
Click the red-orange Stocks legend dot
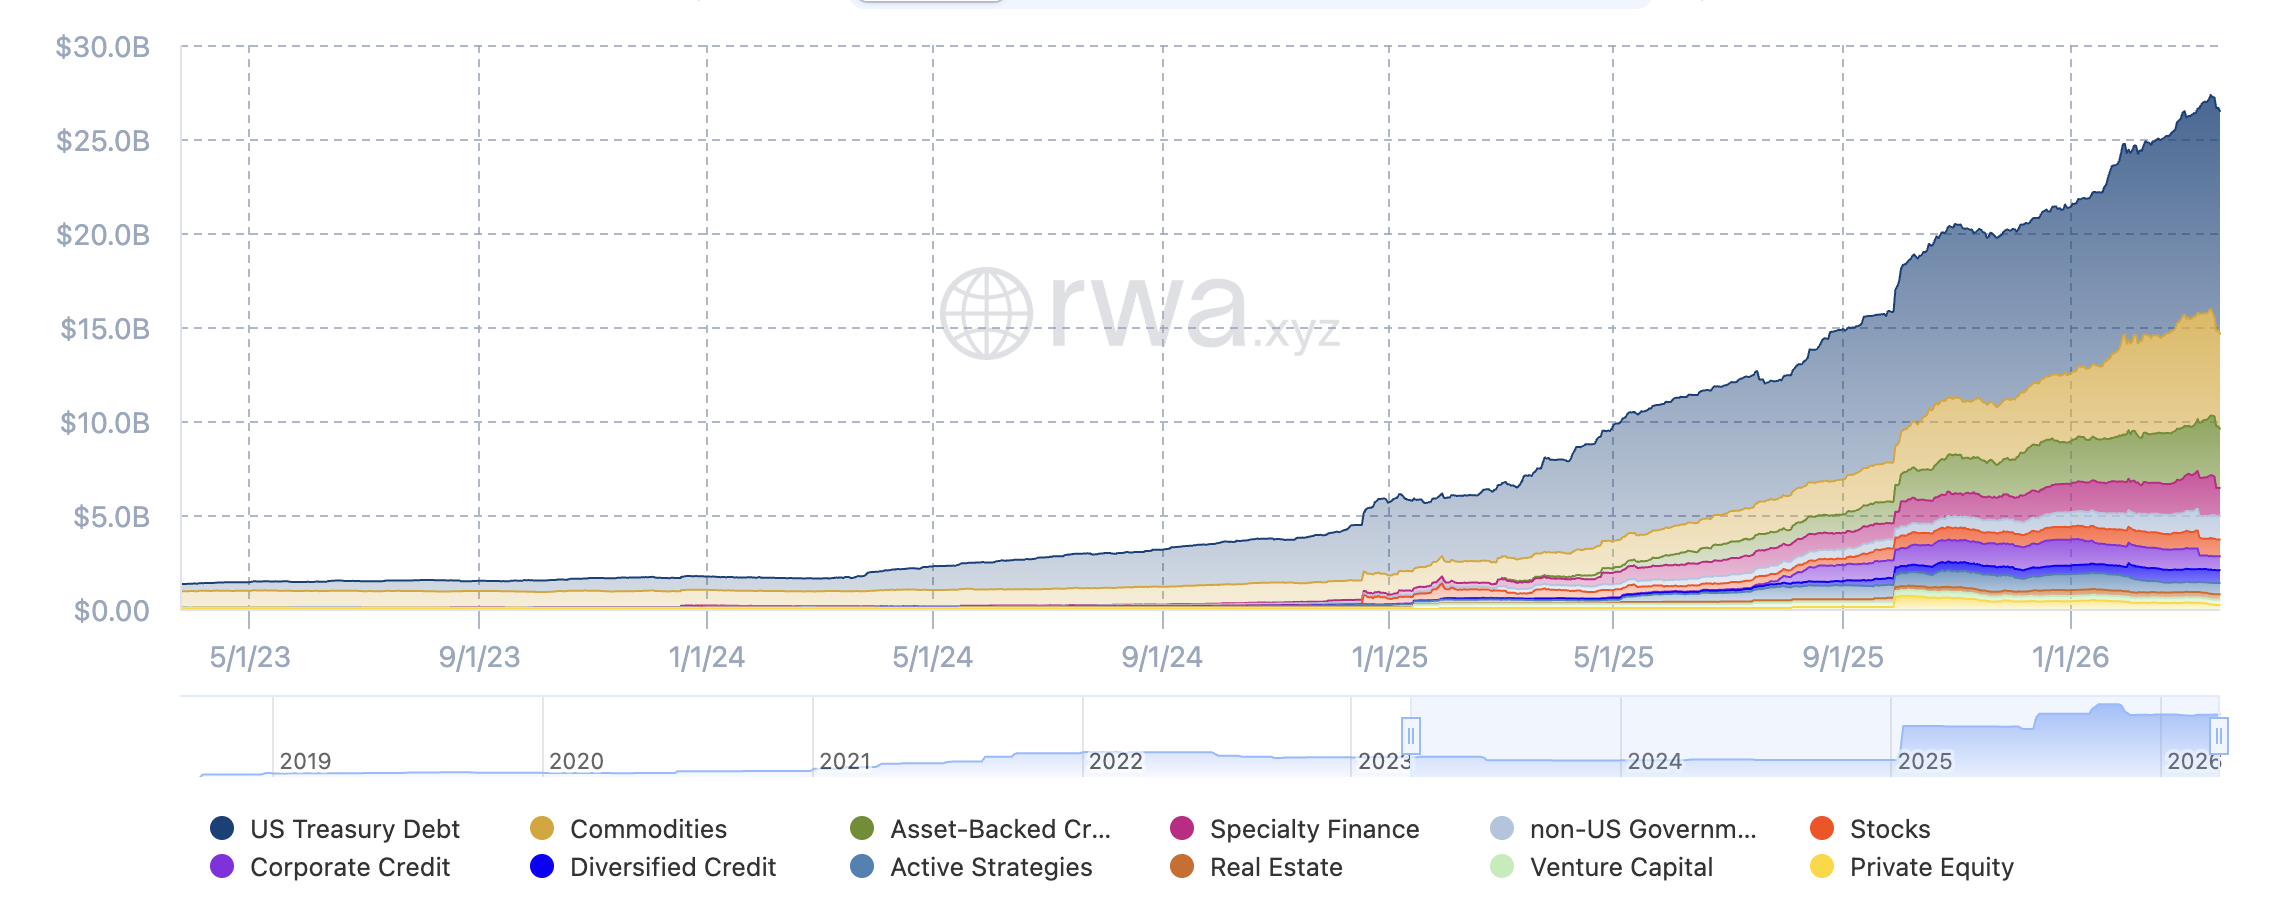pos(1822,828)
